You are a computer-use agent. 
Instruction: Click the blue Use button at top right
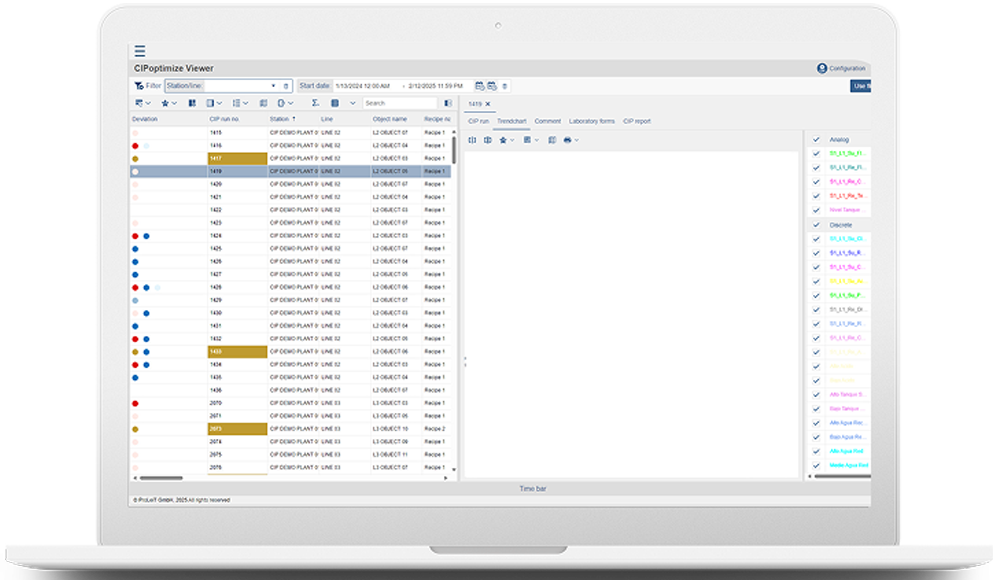(861, 86)
